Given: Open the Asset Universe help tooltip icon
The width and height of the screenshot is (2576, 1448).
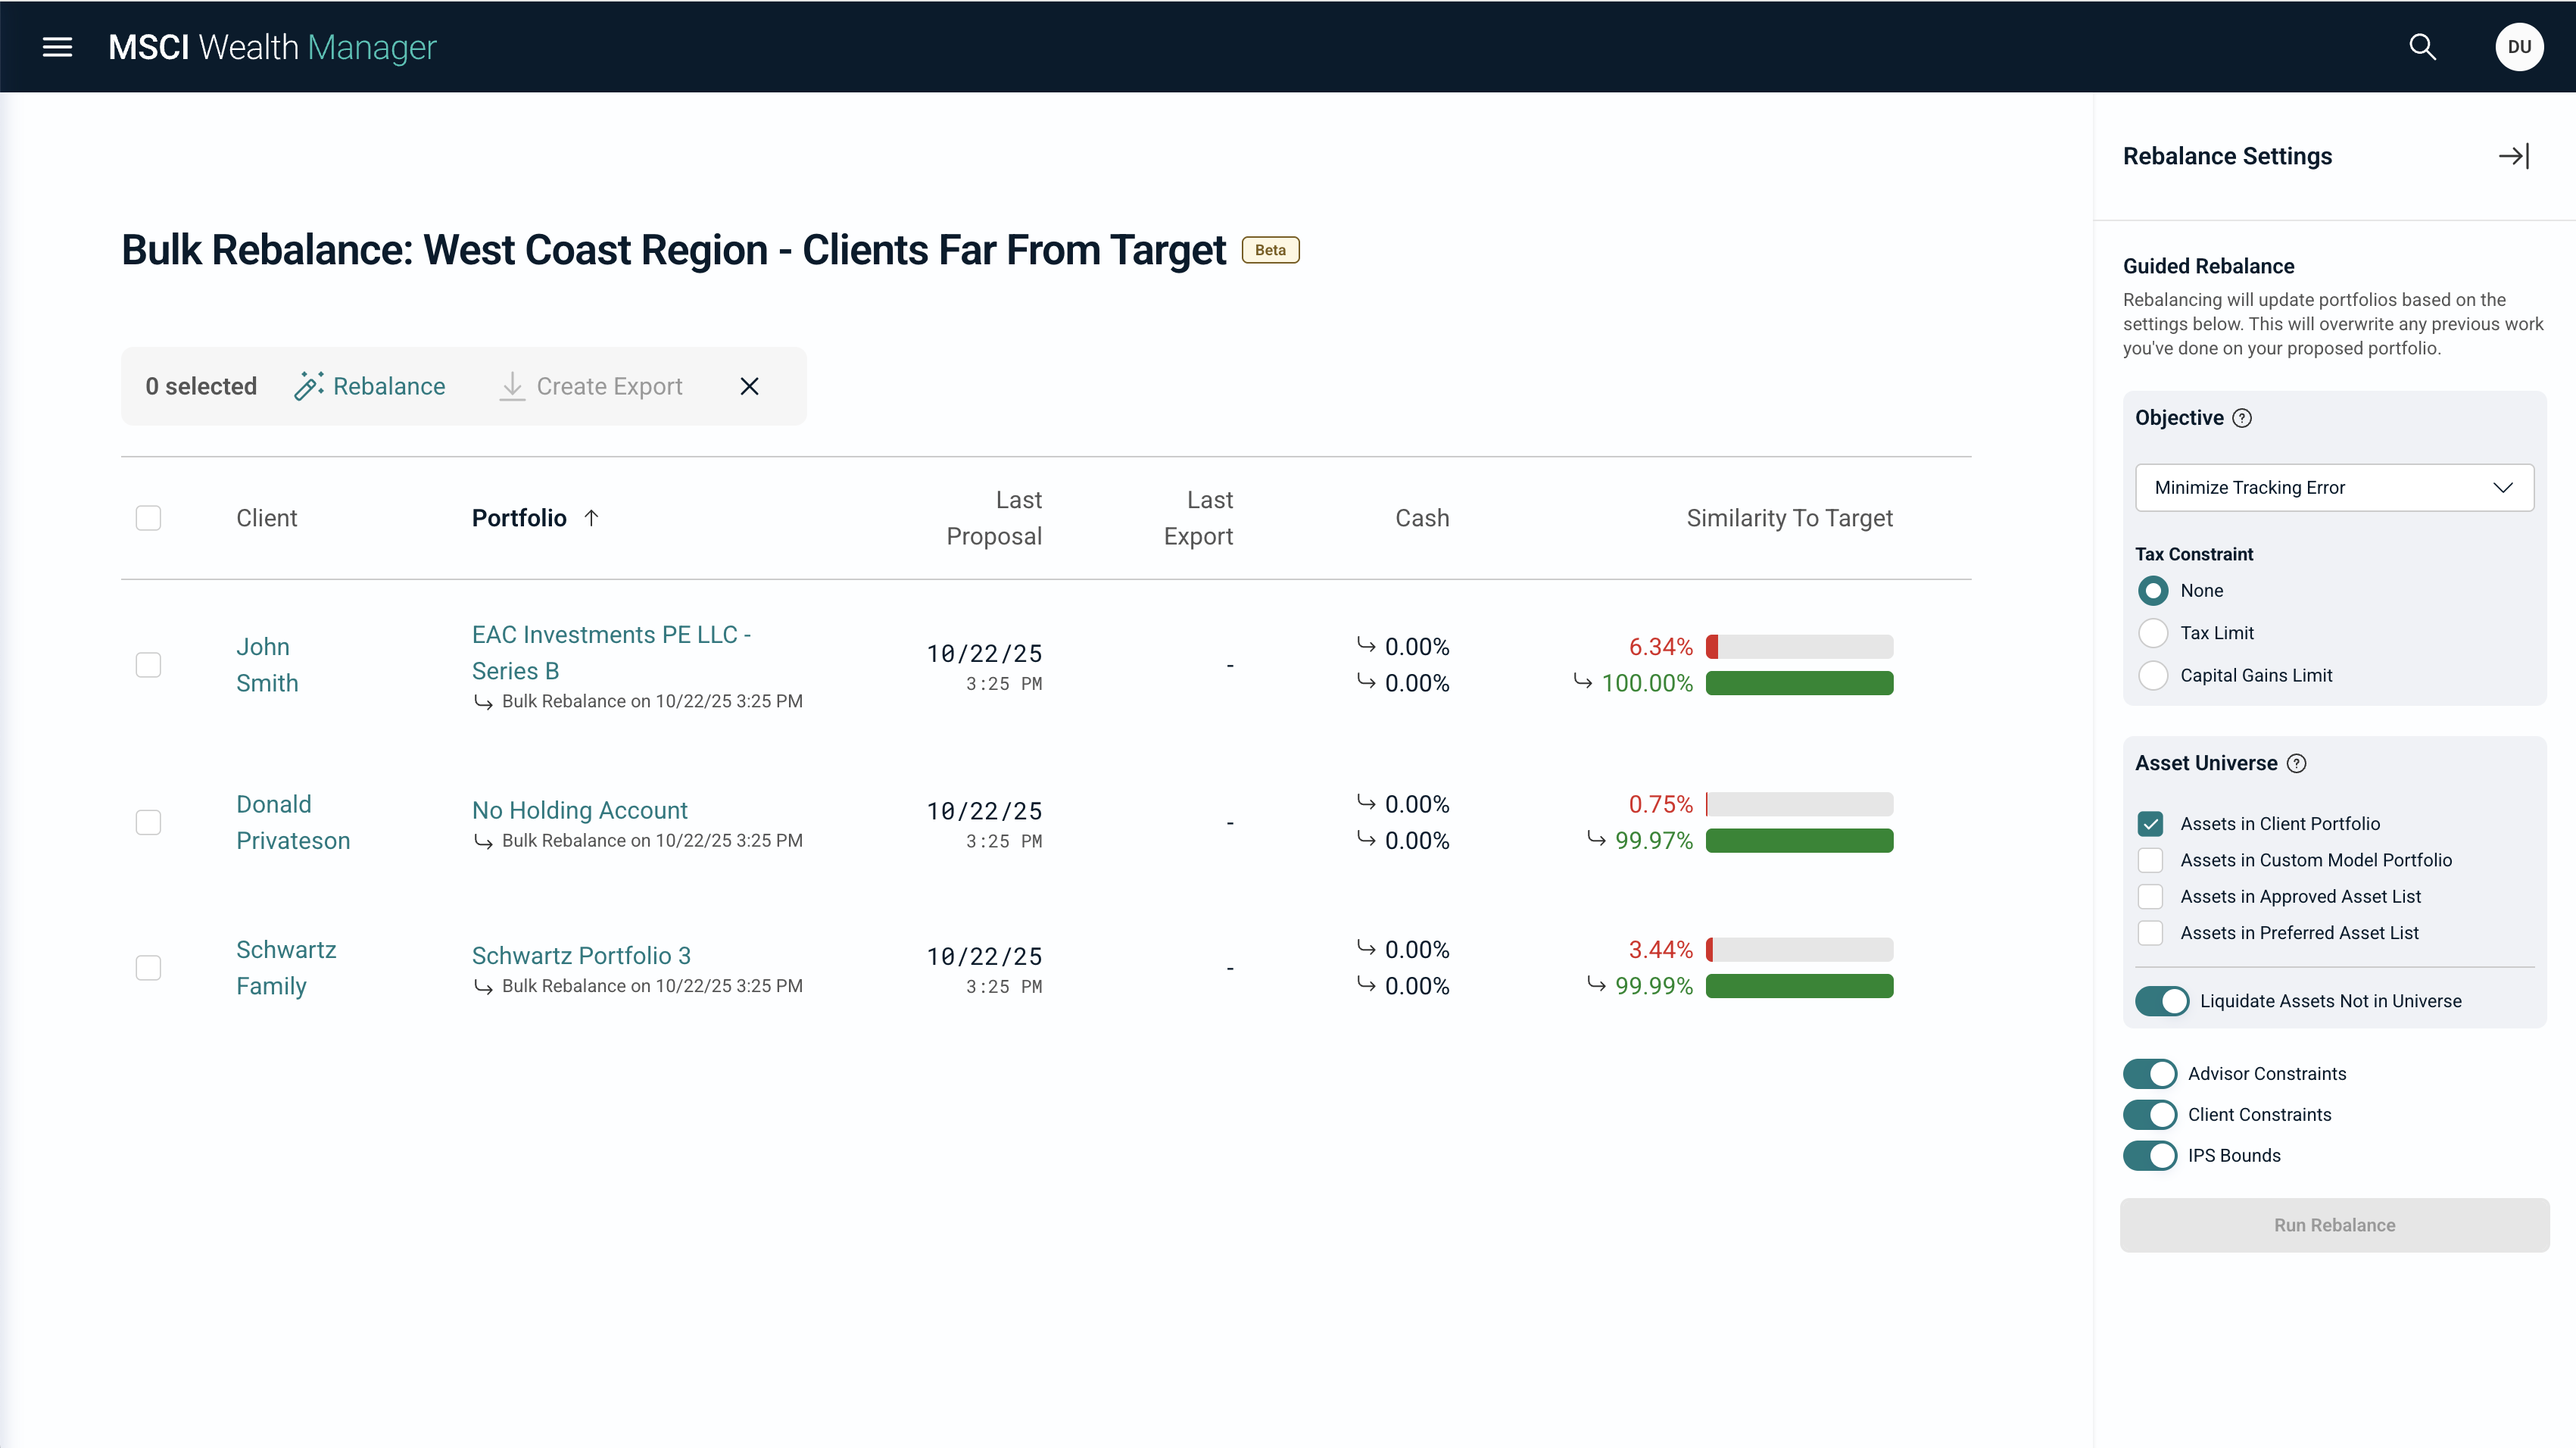Looking at the screenshot, I should click(2296, 763).
